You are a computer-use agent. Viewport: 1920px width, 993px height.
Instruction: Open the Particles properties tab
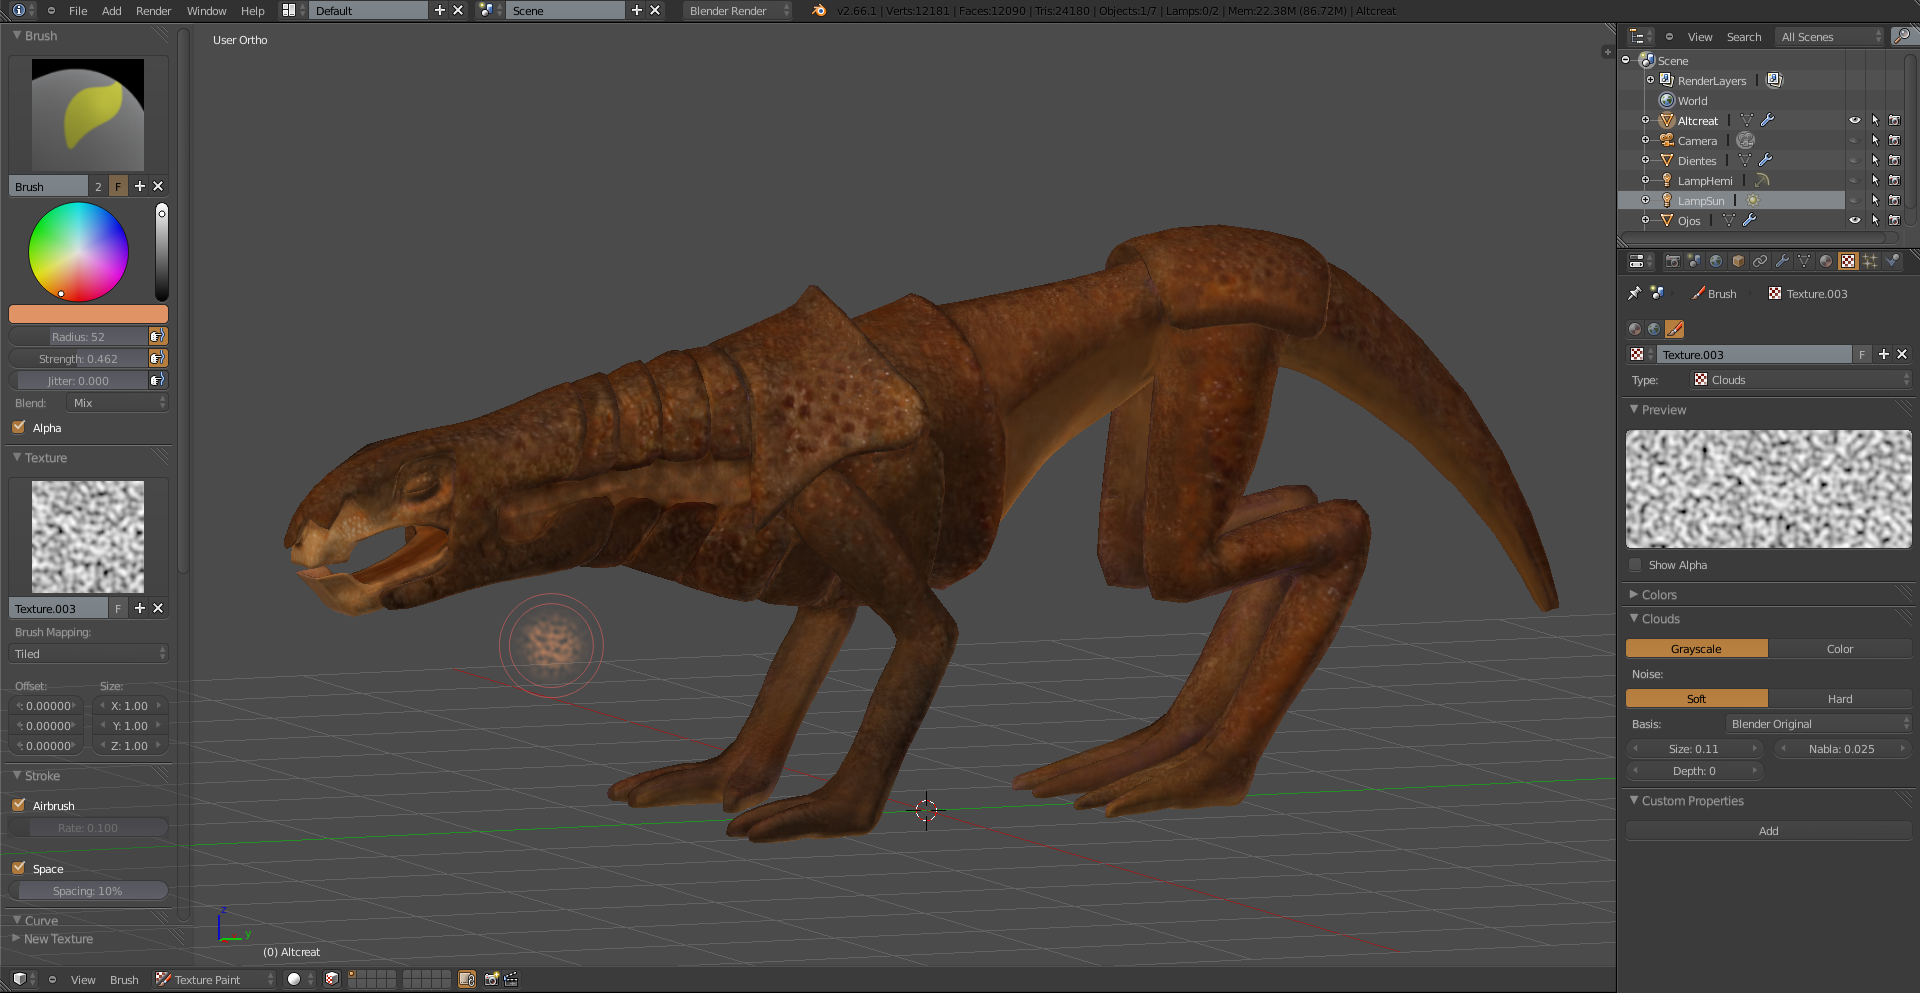[x=1870, y=261]
